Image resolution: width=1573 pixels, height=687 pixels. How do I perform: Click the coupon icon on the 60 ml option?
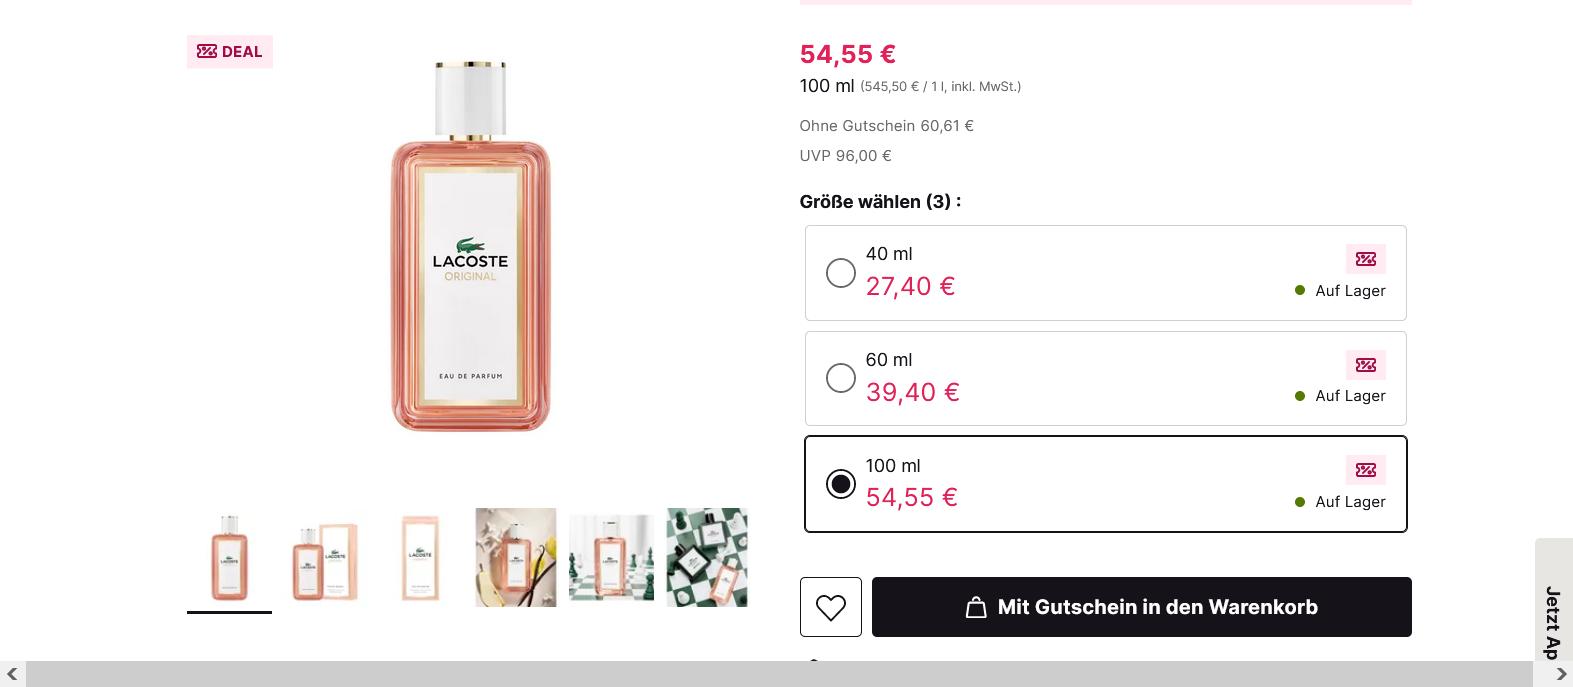click(1365, 365)
